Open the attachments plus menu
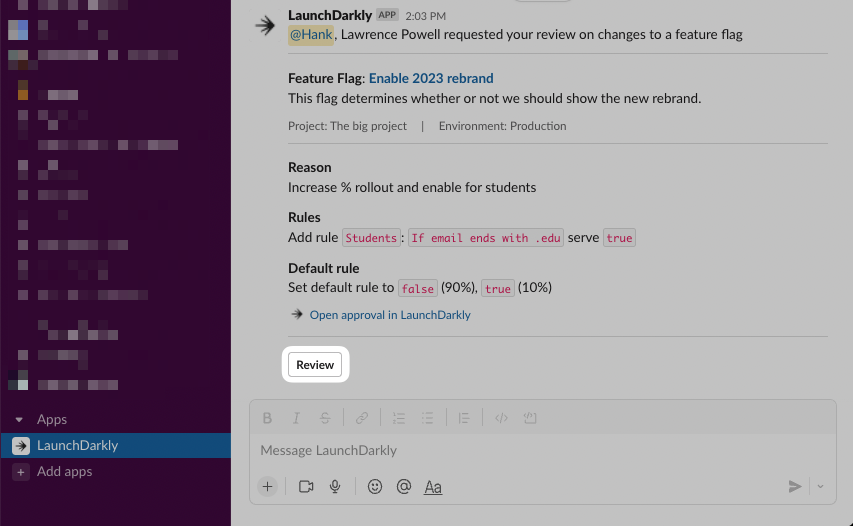Viewport: 853px width, 526px height. 267,487
